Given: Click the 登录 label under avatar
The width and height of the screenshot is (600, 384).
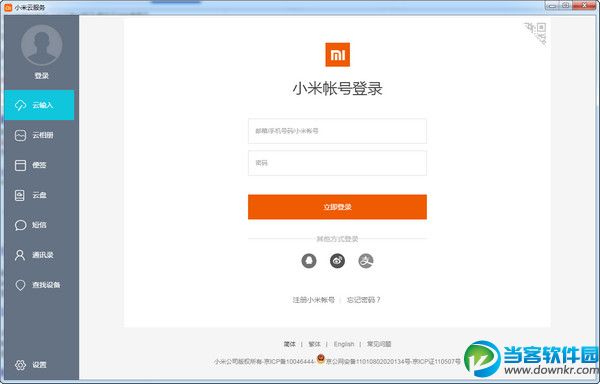Looking at the screenshot, I should pyautogui.click(x=41, y=76).
